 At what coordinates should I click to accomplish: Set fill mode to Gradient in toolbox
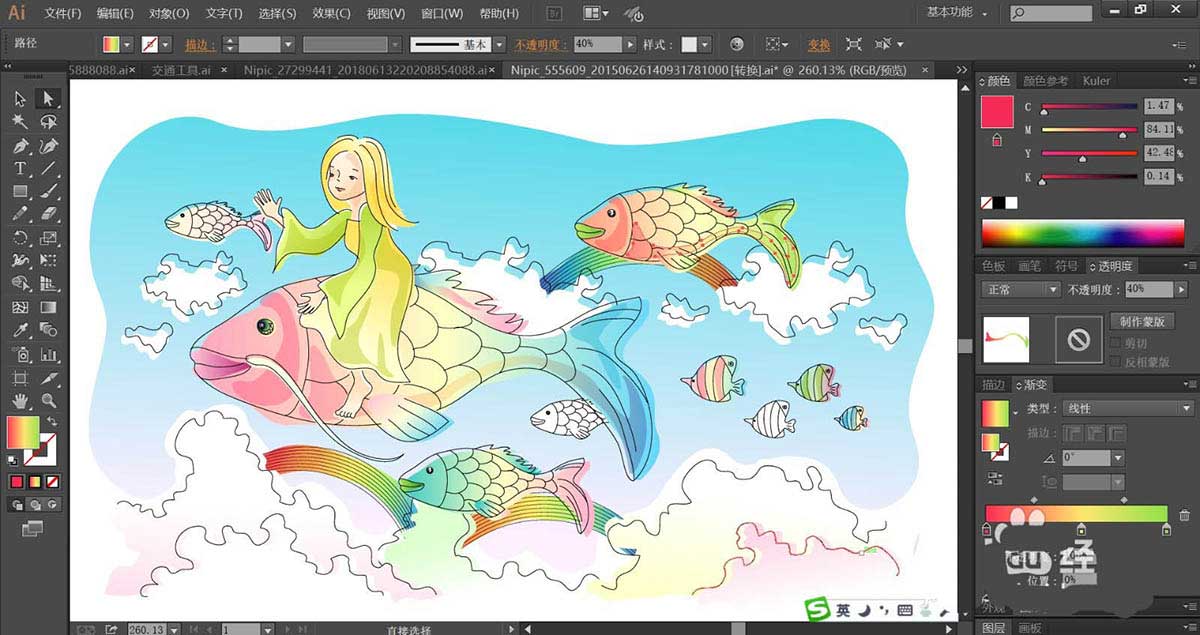pos(33,482)
